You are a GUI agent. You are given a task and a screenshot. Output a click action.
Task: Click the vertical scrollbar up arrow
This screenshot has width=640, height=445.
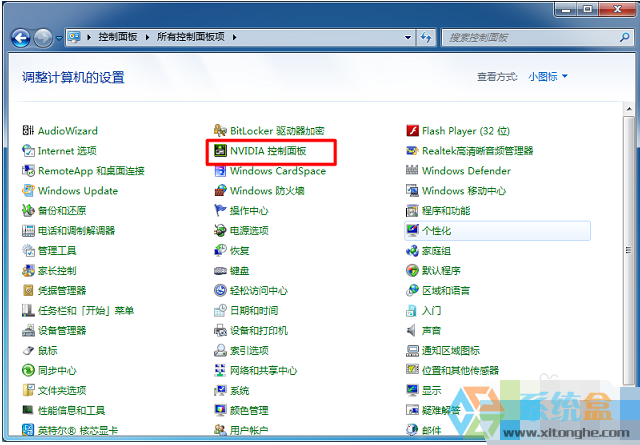point(629,109)
